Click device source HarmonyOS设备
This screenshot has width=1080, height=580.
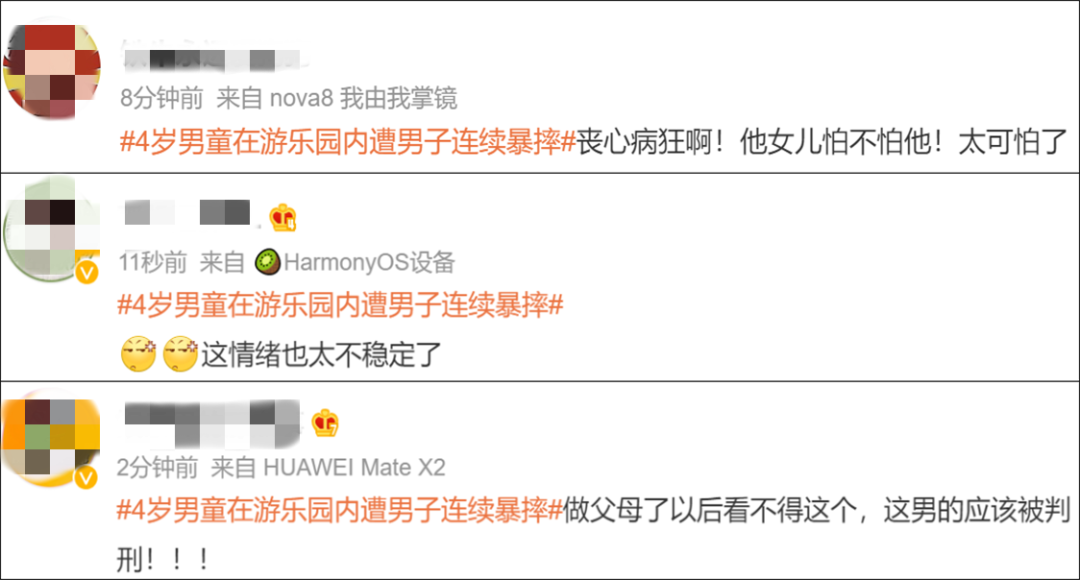(368, 262)
